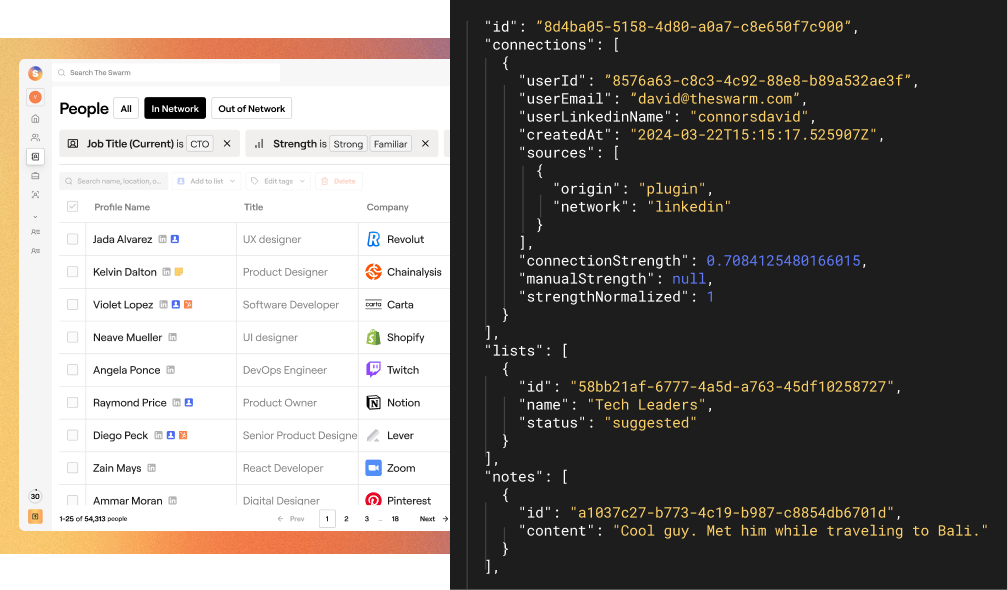The width and height of the screenshot is (1008, 590).
Task: Open the orange V user avatar
Action: 35,97
